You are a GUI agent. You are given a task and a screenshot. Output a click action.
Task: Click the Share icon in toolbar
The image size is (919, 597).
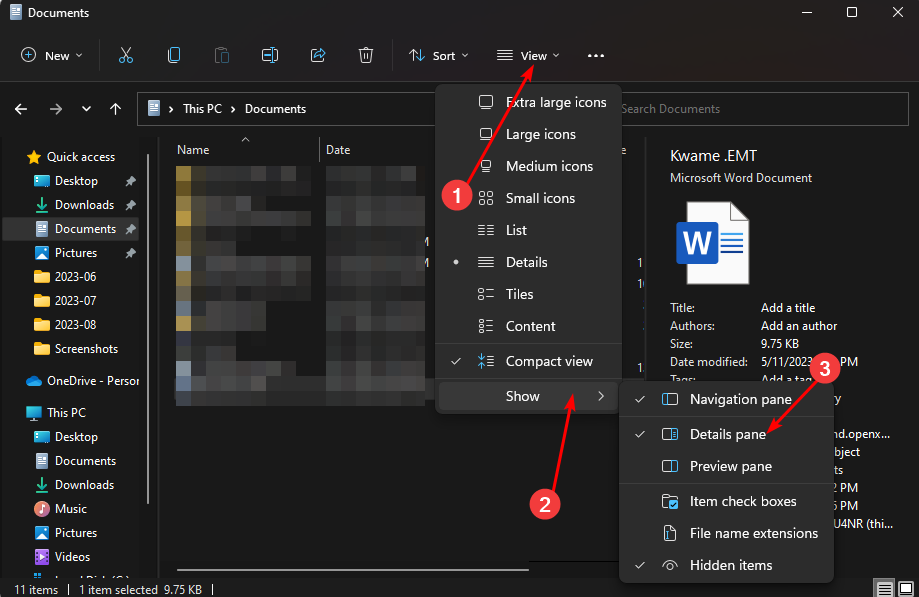(x=318, y=56)
